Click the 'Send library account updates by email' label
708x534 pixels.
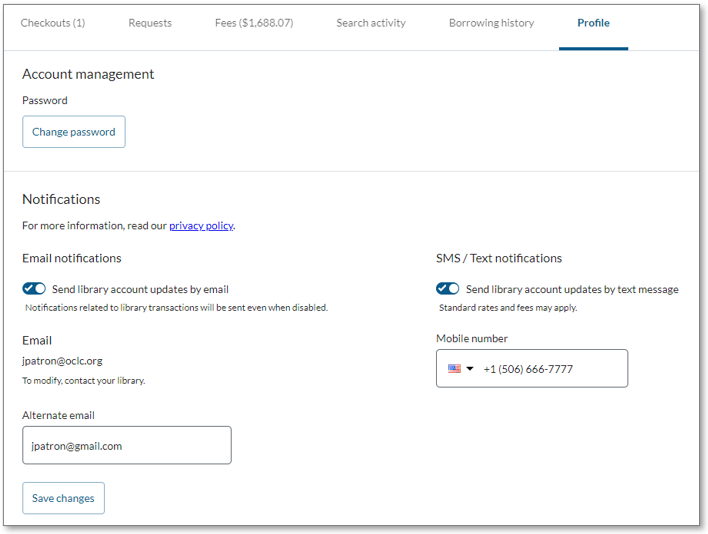coord(140,290)
